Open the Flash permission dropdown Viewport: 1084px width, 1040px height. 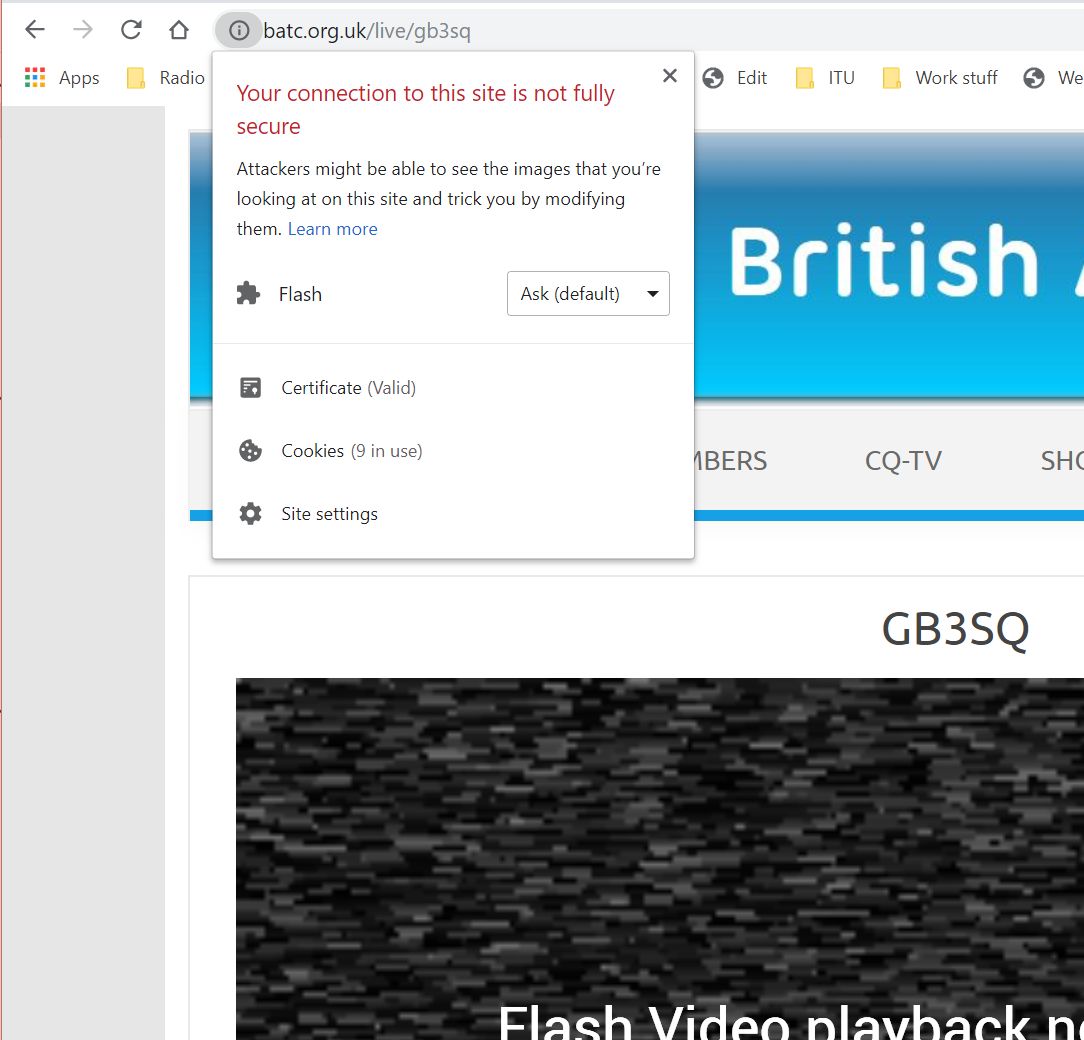click(x=588, y=293)
